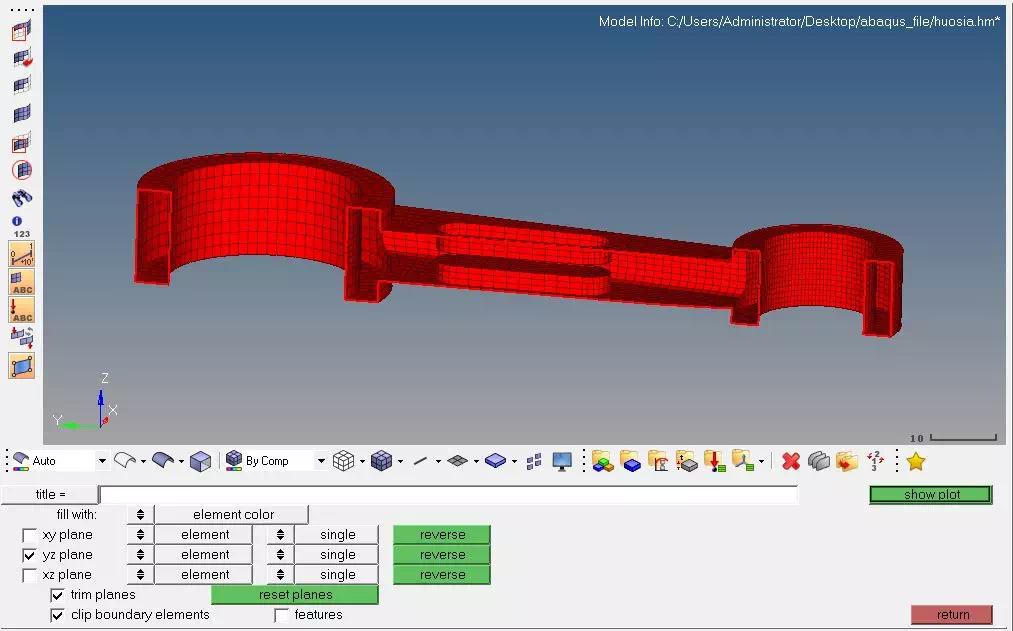1013x631 pixels.
Task: Click the 123 numbers icon in sidebar
Action: coord(22,234)
